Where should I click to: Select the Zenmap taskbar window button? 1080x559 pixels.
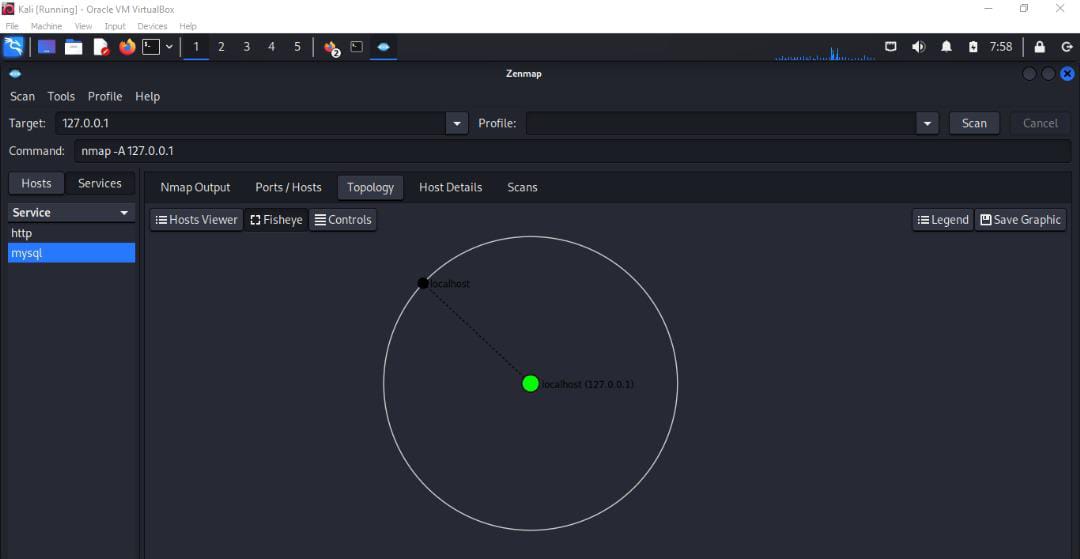[384, 47]
